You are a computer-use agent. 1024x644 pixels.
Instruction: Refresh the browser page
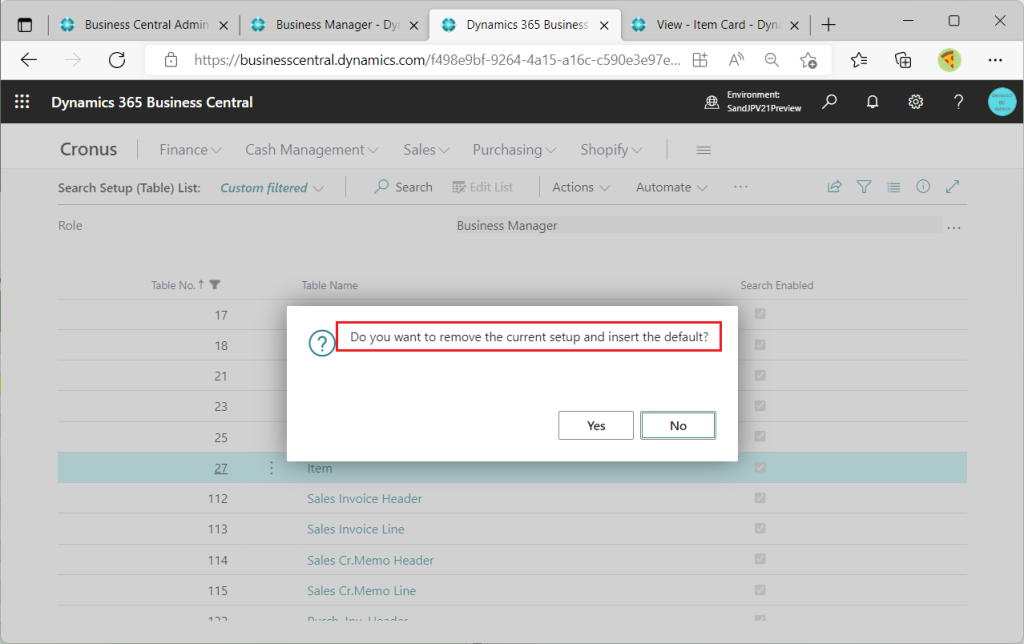click(x=117, y=60)
